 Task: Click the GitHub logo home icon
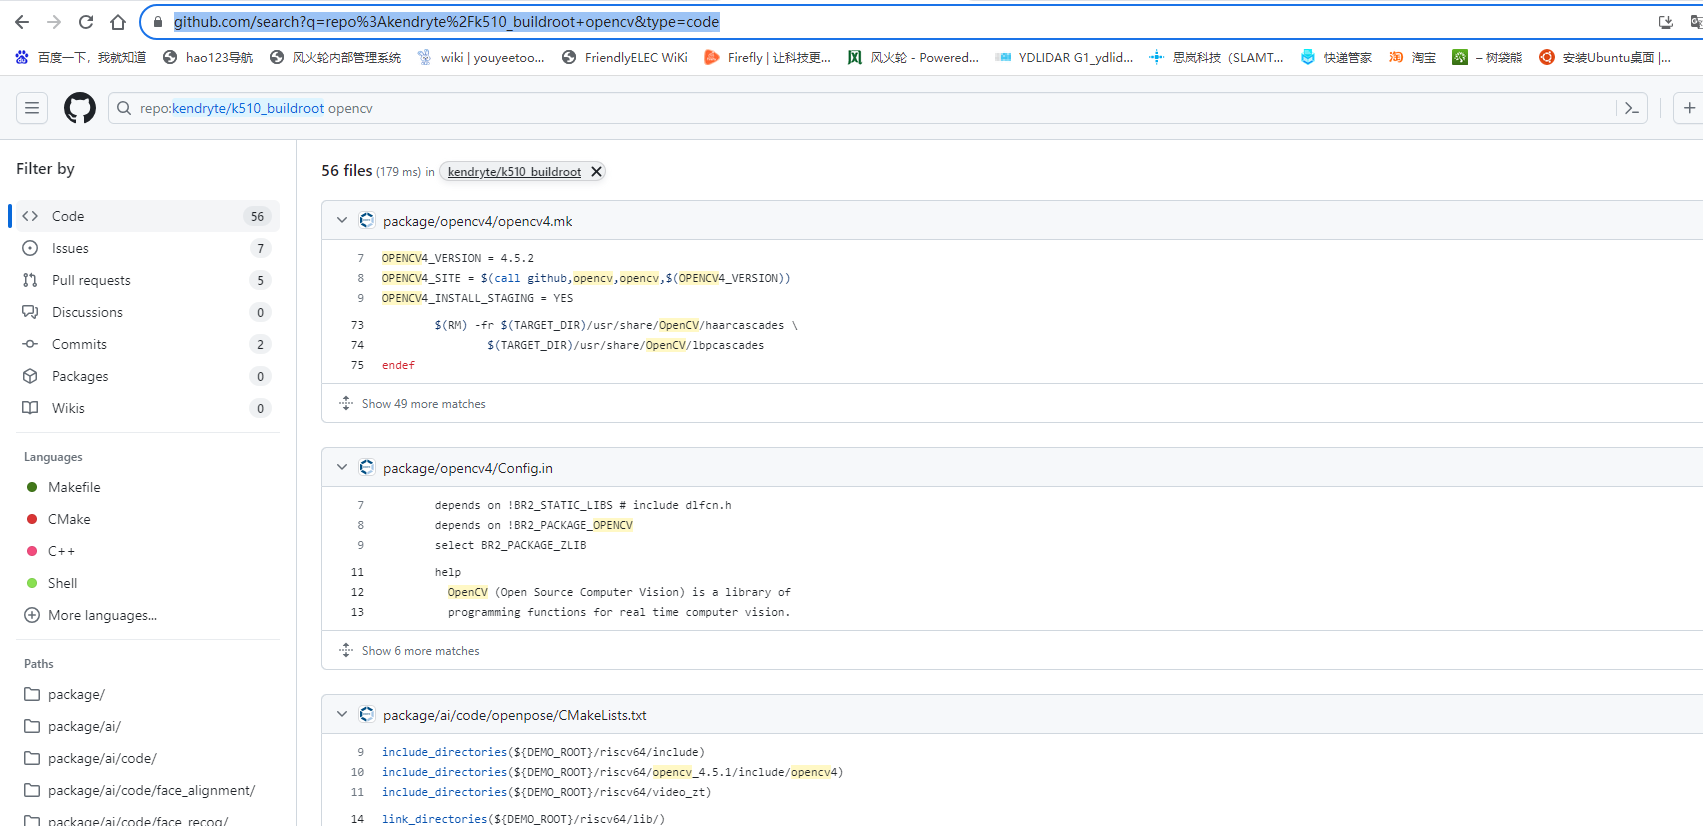(x=80, y=108)
